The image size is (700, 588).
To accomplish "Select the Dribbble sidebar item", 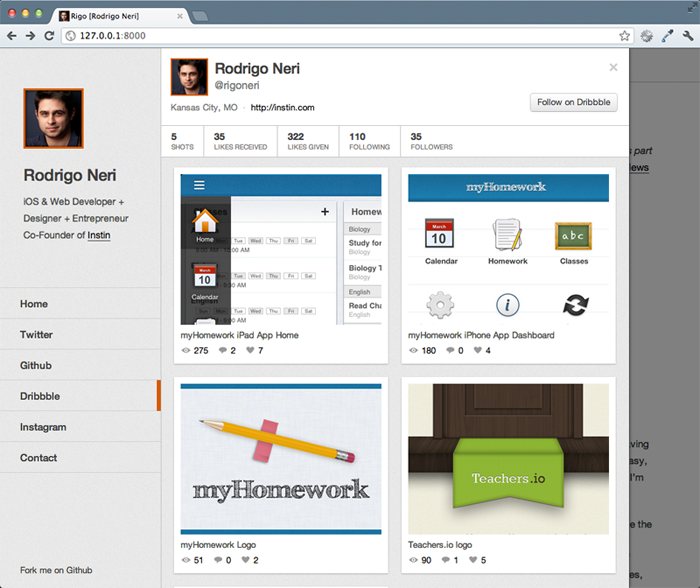I will (x=80, y=396).
